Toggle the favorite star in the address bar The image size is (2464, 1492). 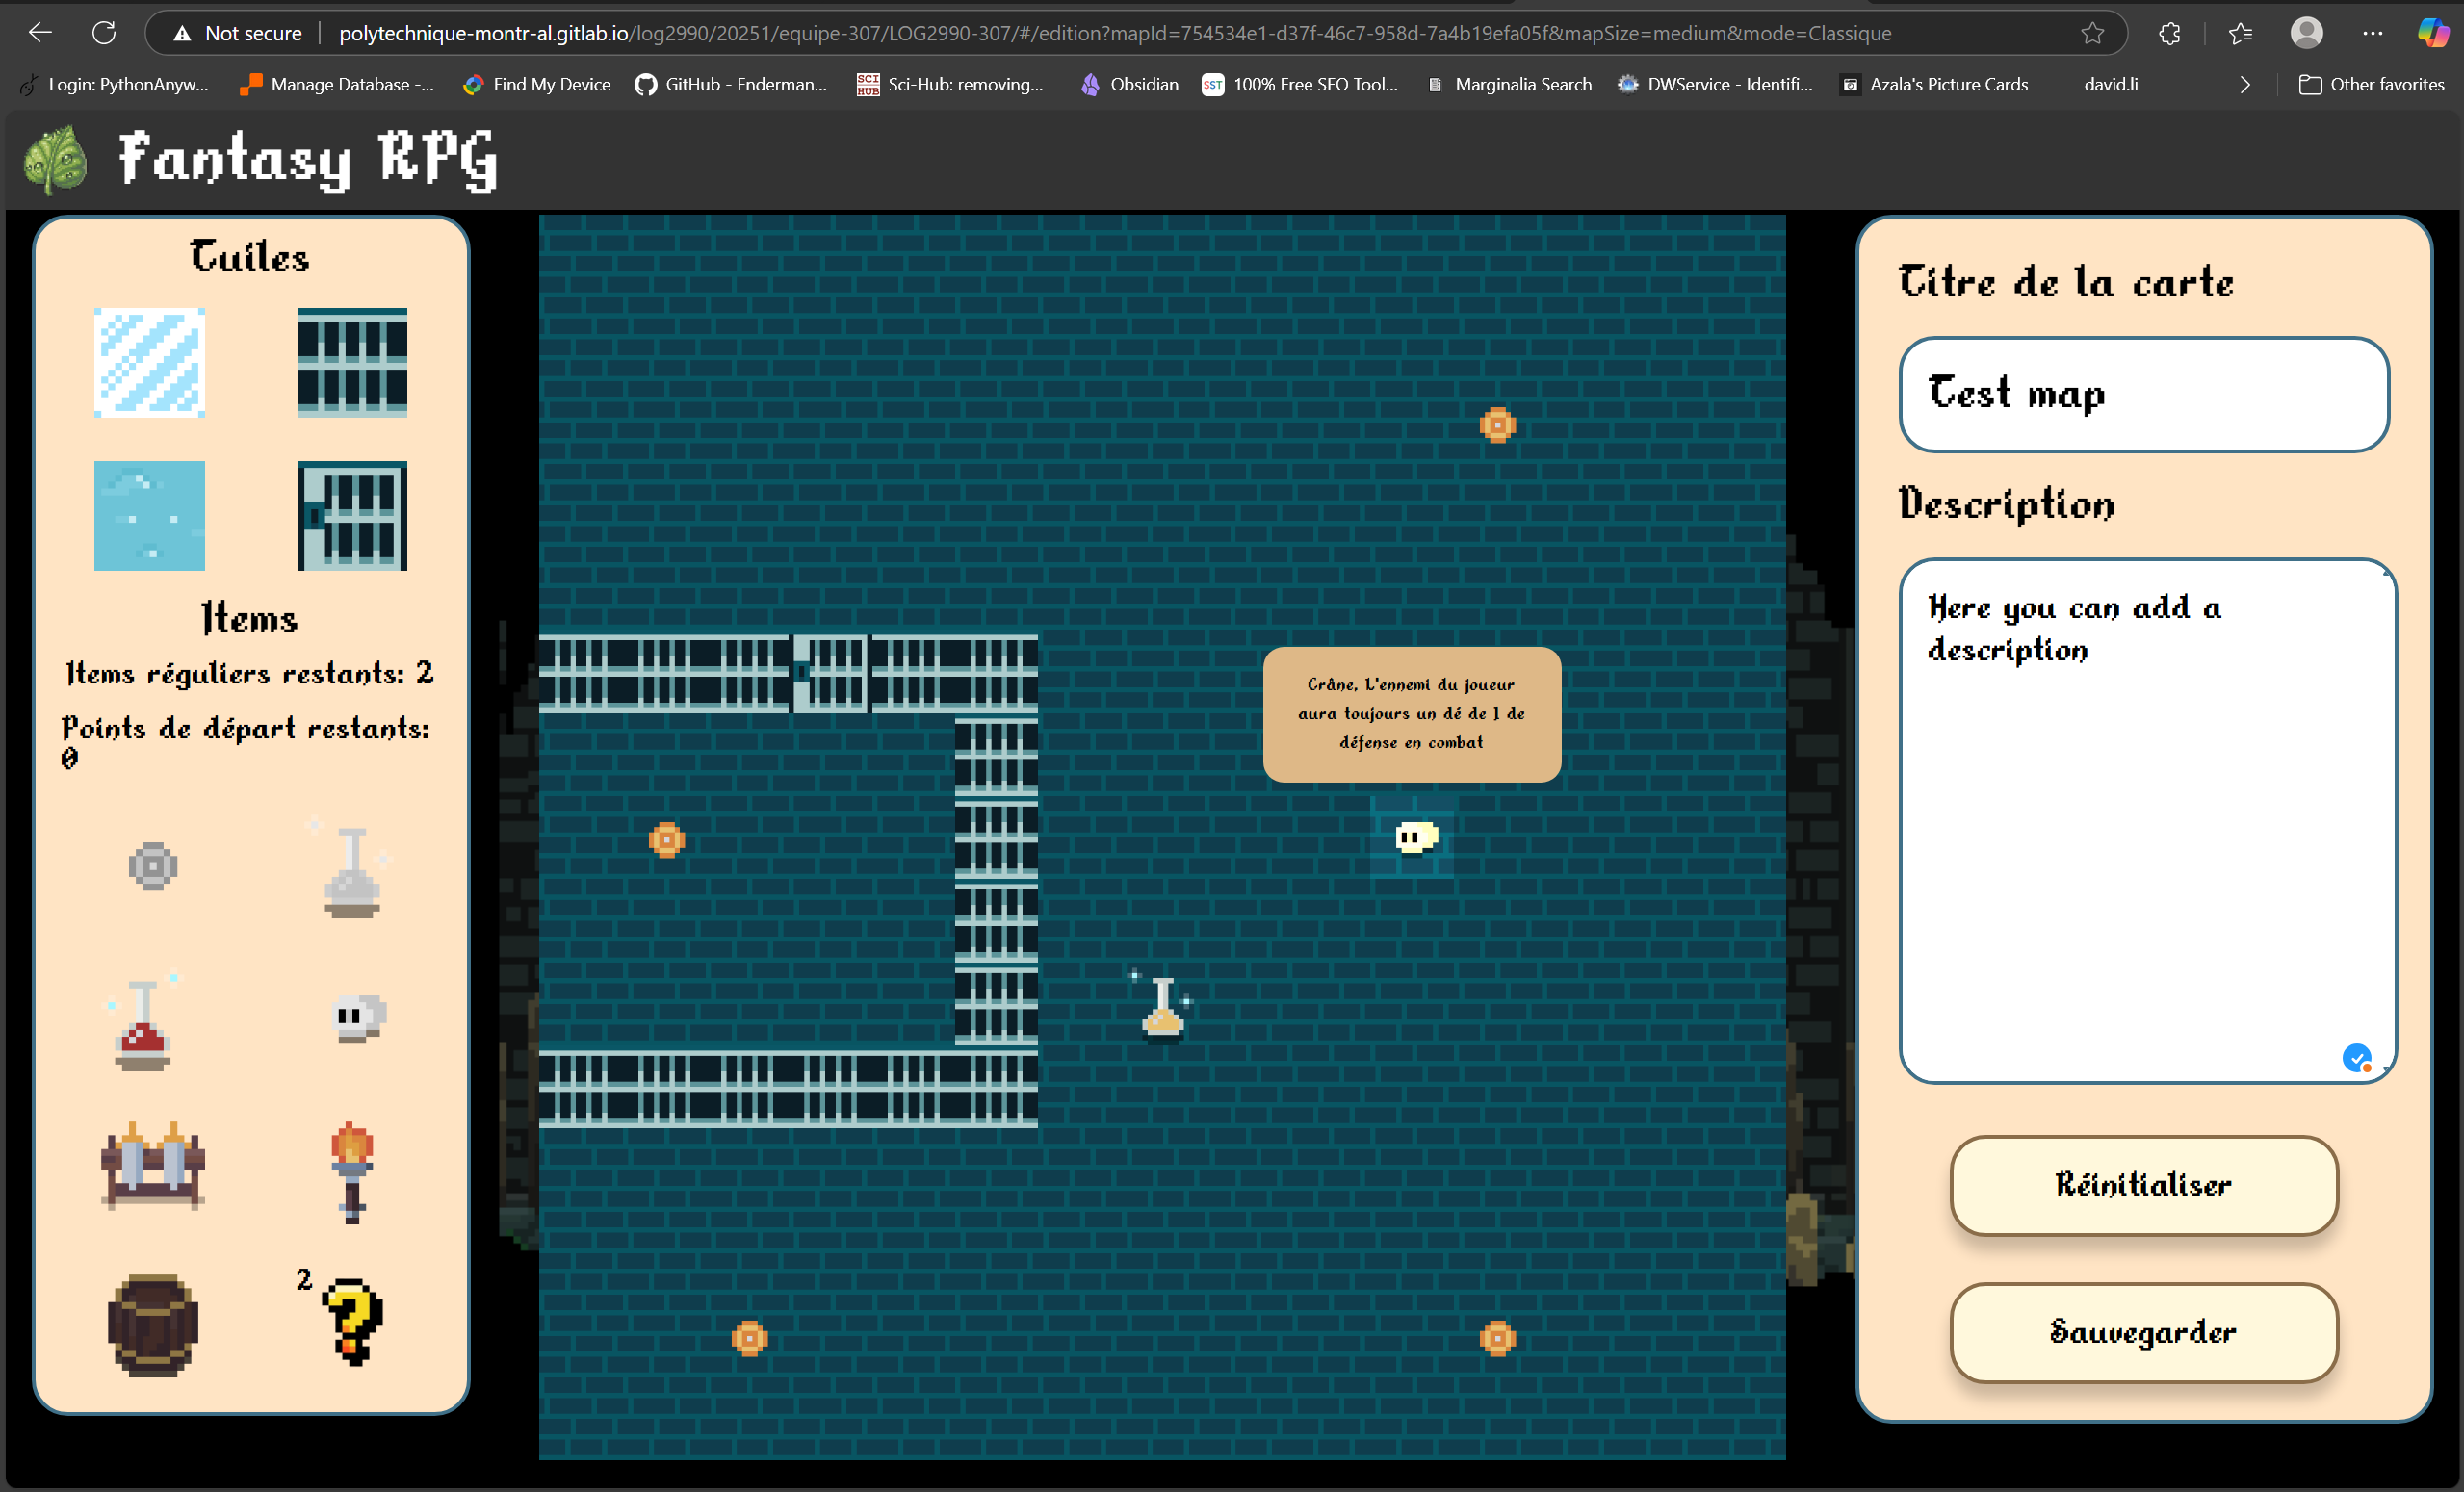(2092, 33)
